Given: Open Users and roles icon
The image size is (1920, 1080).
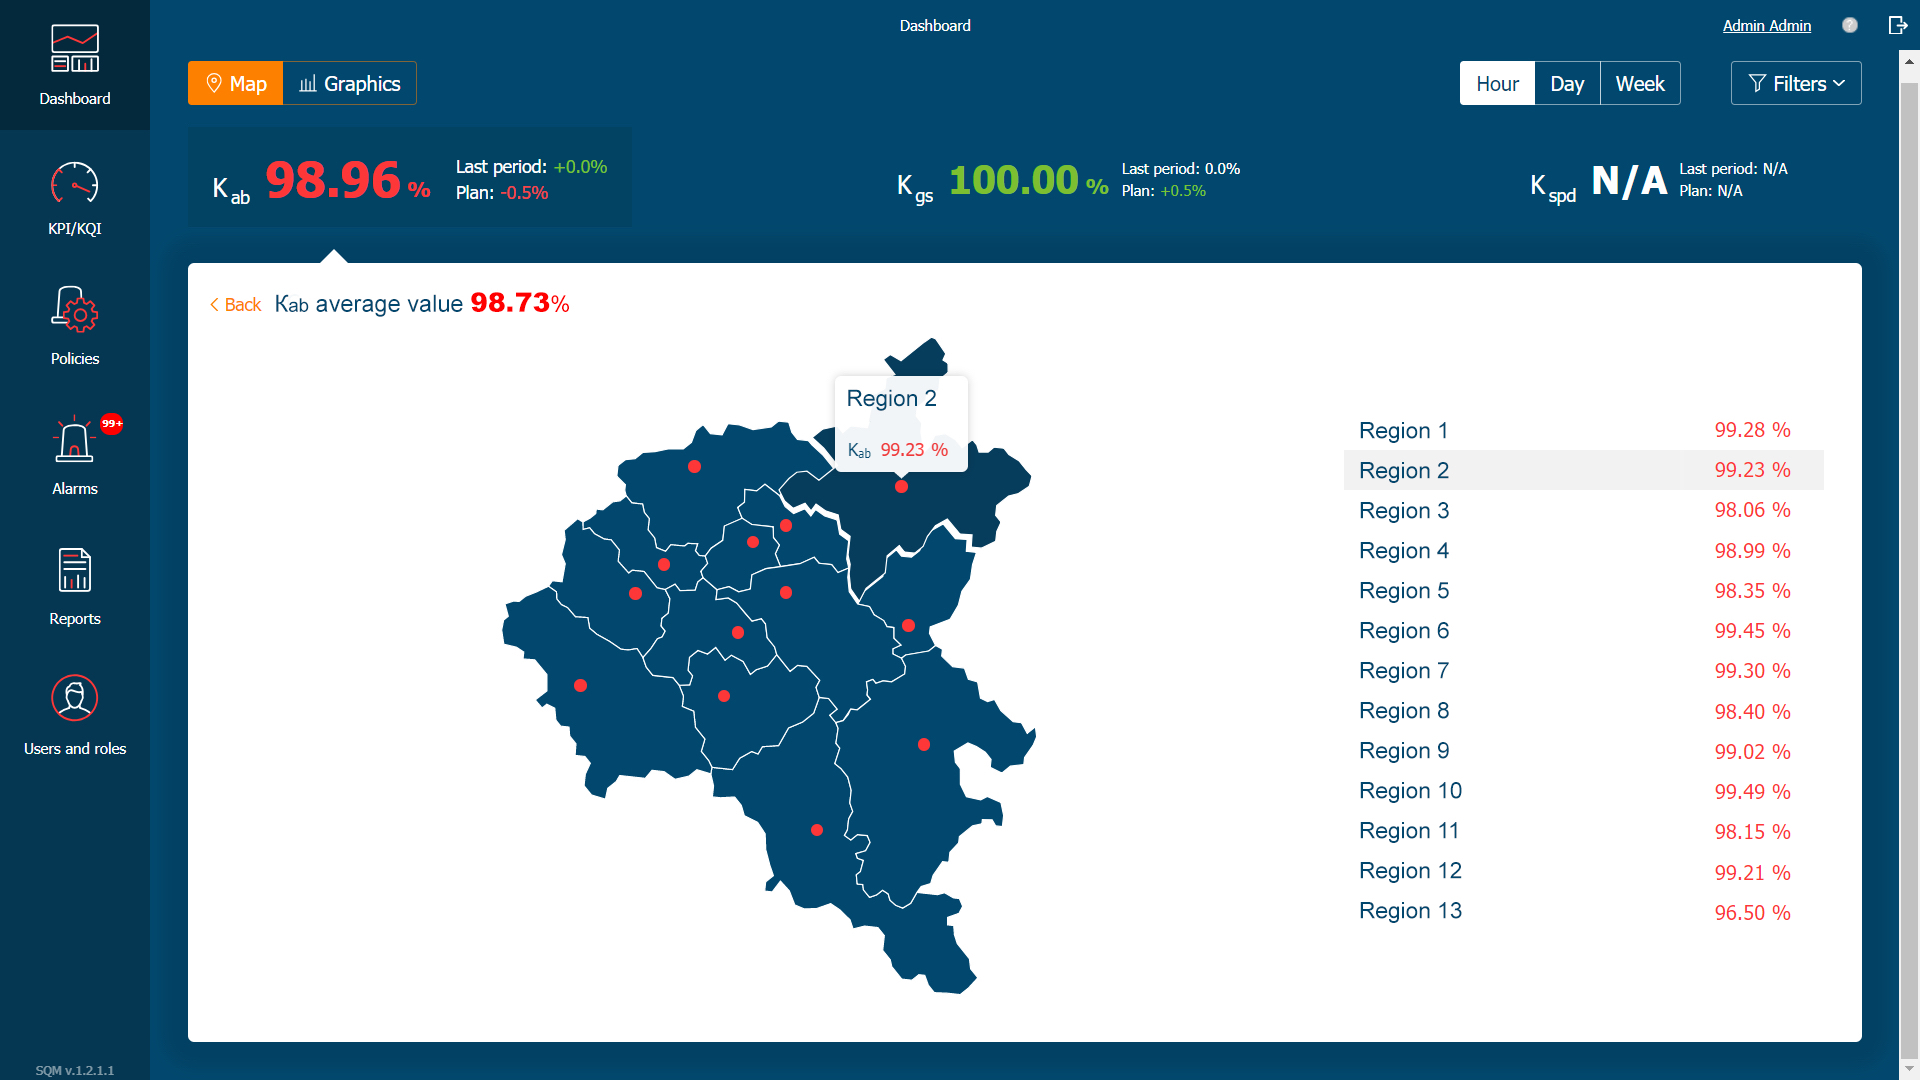Looking at the screenshot, I should (75, 699).
